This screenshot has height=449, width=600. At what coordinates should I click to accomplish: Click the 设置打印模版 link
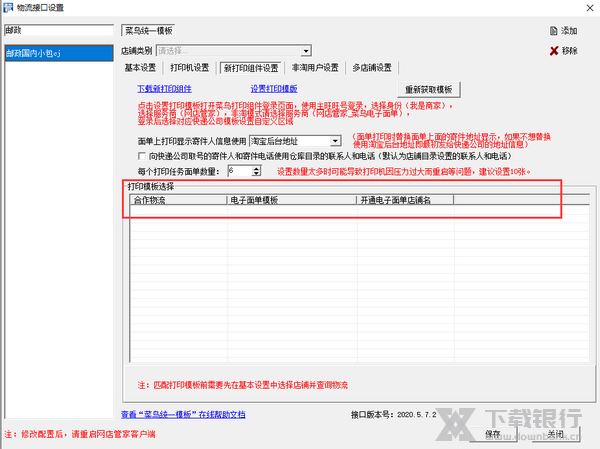coord(274,89)
